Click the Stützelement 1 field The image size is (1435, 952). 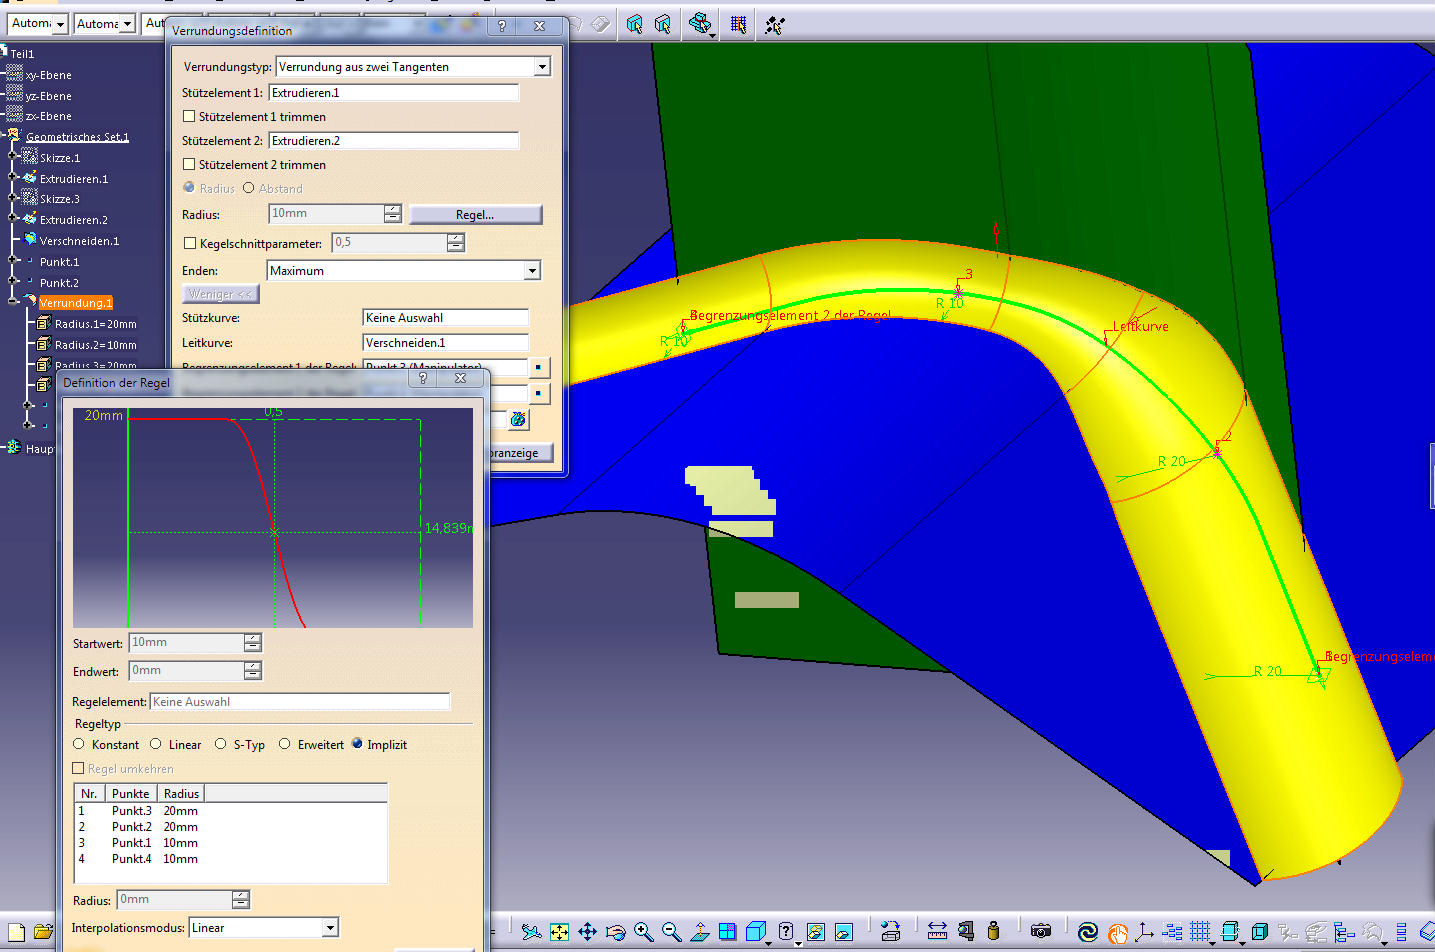[x=394, y=93]
